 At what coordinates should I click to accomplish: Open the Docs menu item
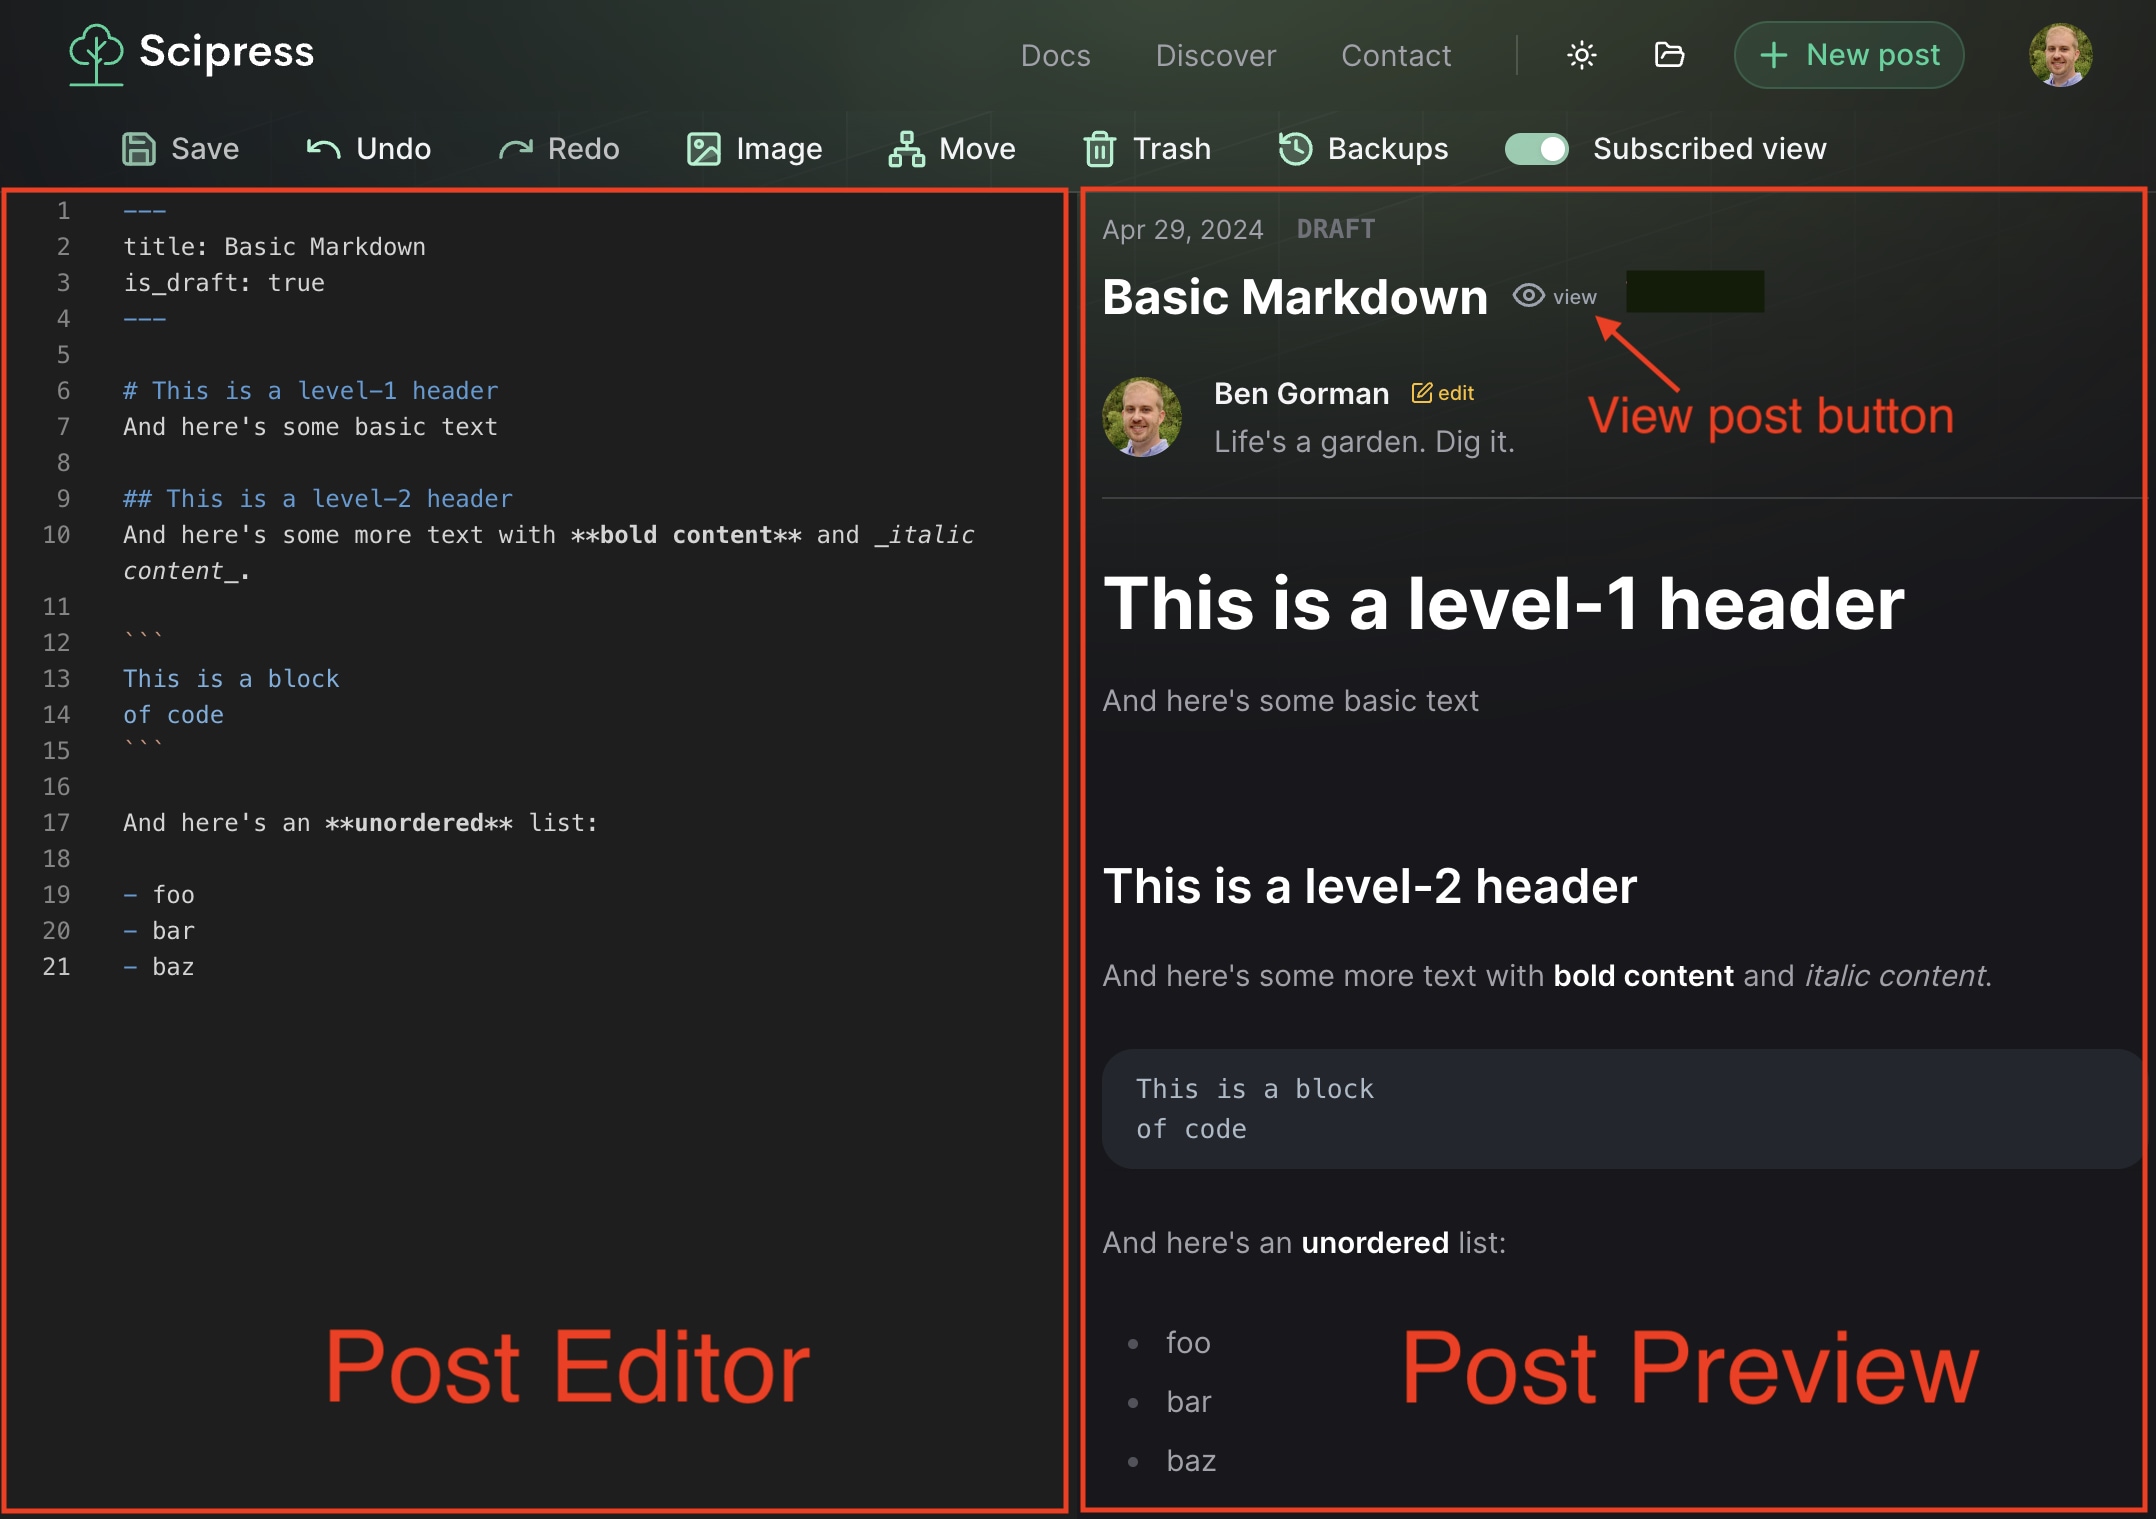pyautogui.click(x=1055, y=55)
